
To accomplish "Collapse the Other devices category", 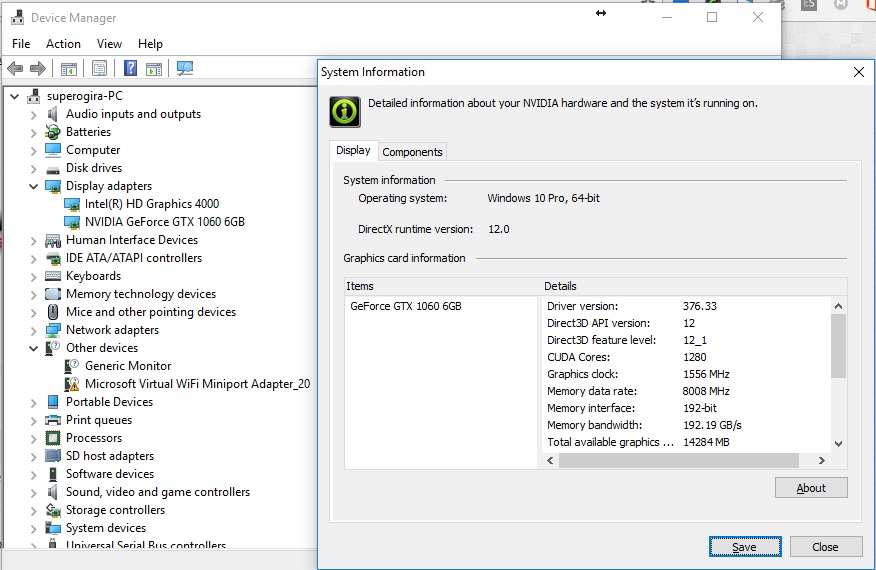I will pyautogui.click(x=34, y=348).
